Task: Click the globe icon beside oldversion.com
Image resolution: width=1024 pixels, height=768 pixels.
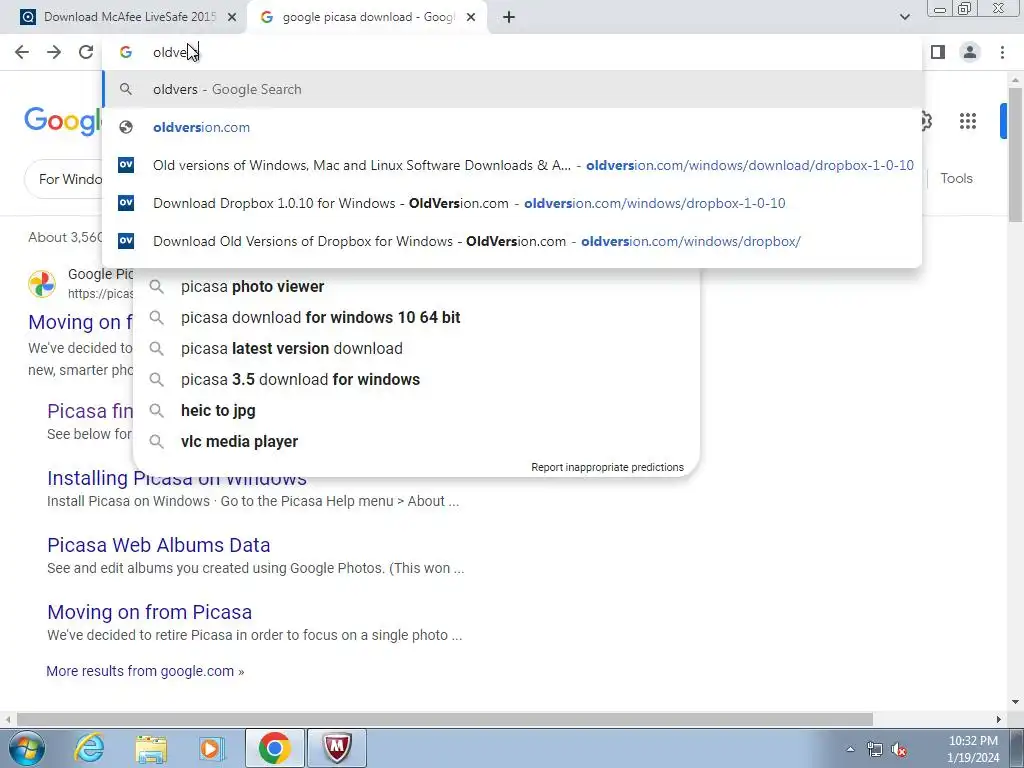Action: tap(126, 127)
